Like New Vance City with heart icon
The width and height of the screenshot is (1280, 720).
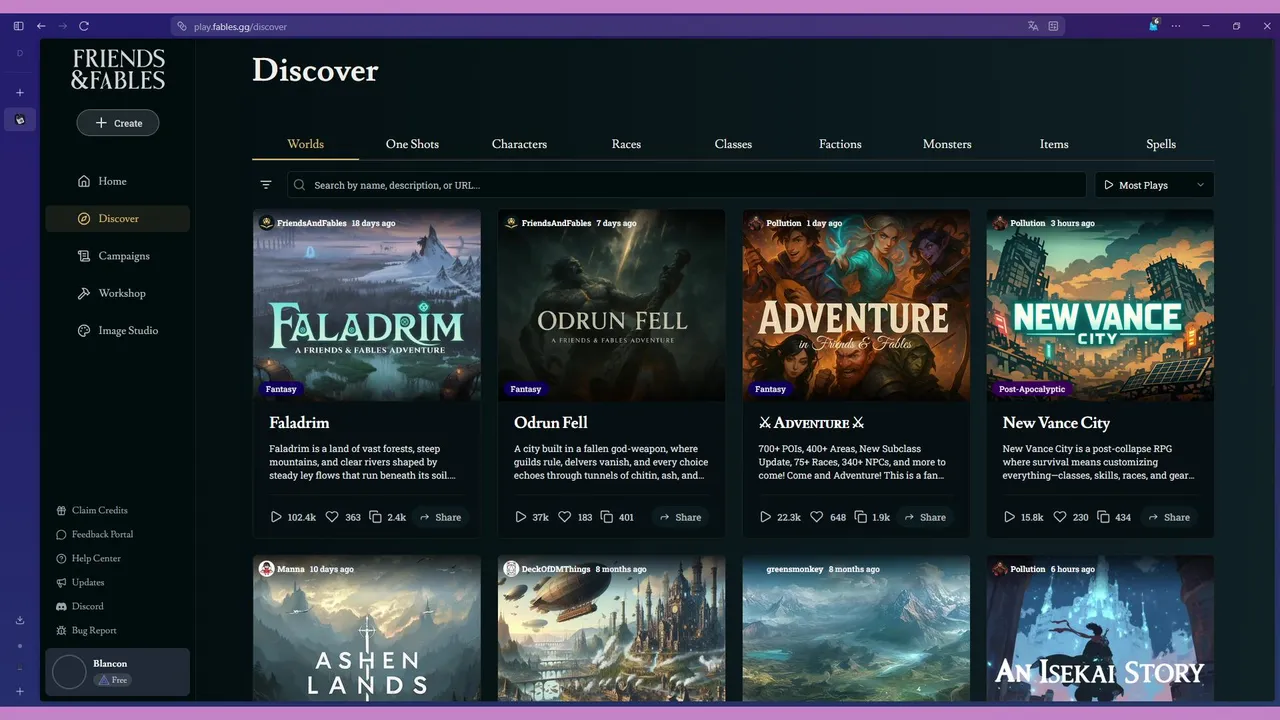tap(1060, 517)
